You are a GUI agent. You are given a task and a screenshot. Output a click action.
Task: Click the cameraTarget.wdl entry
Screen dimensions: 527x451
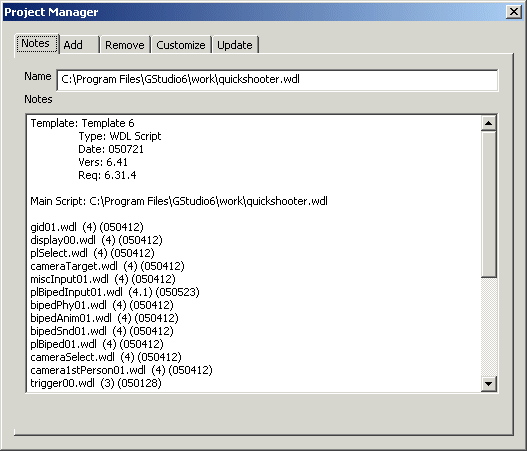click(x=108, y=266)
